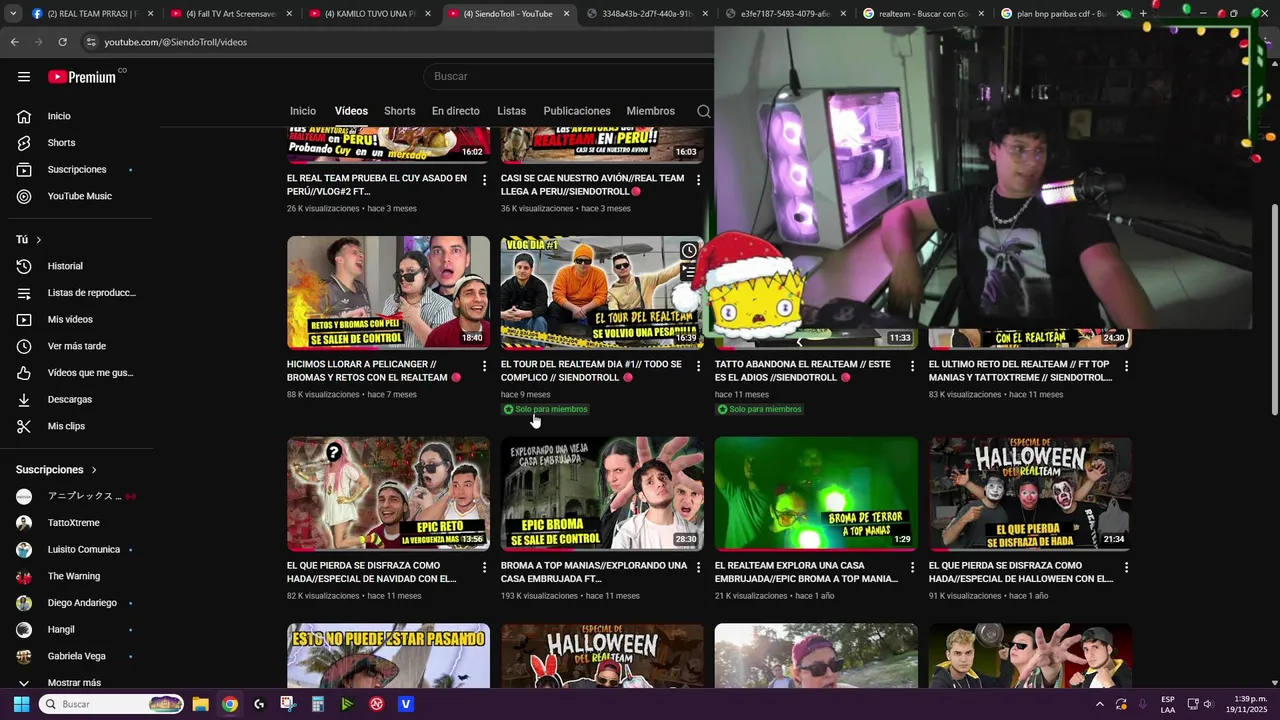
Task: Open Historial in the sidebar
Action: [65, 266]
